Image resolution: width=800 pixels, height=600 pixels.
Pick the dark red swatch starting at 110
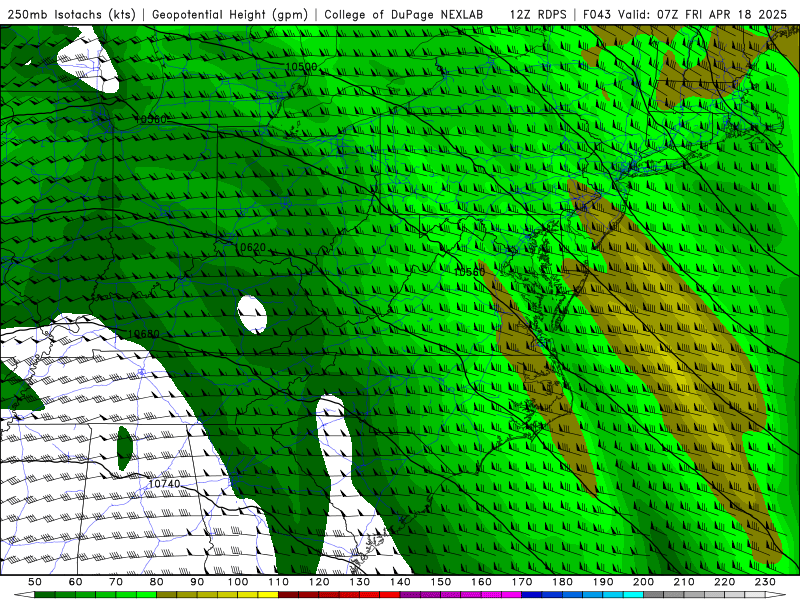pyautogui.click(x=288, y=595)
